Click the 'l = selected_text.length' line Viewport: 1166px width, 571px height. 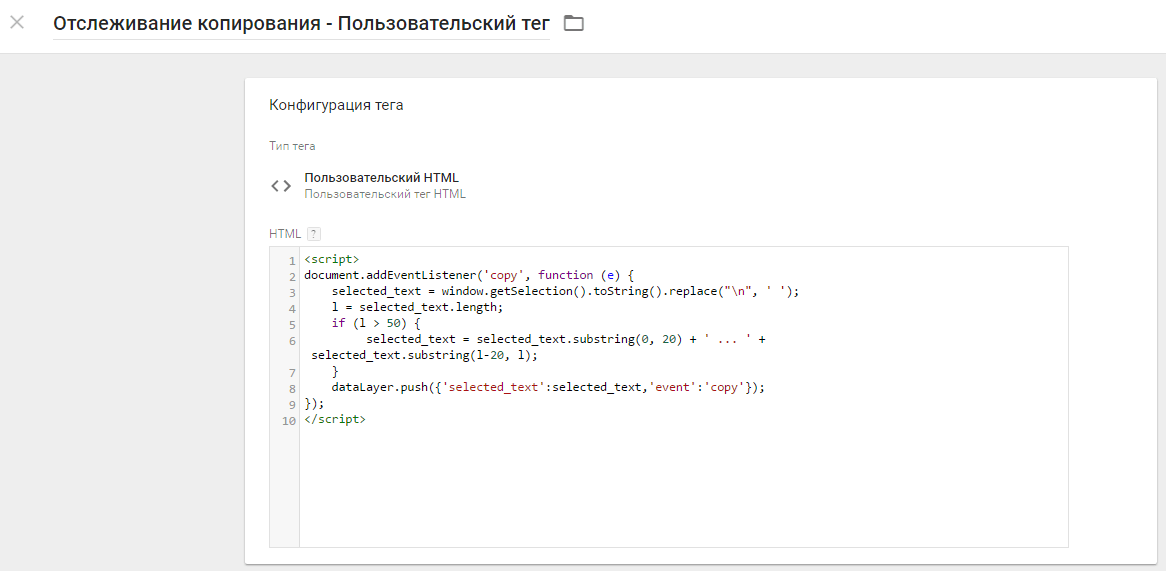pos(418,307)
